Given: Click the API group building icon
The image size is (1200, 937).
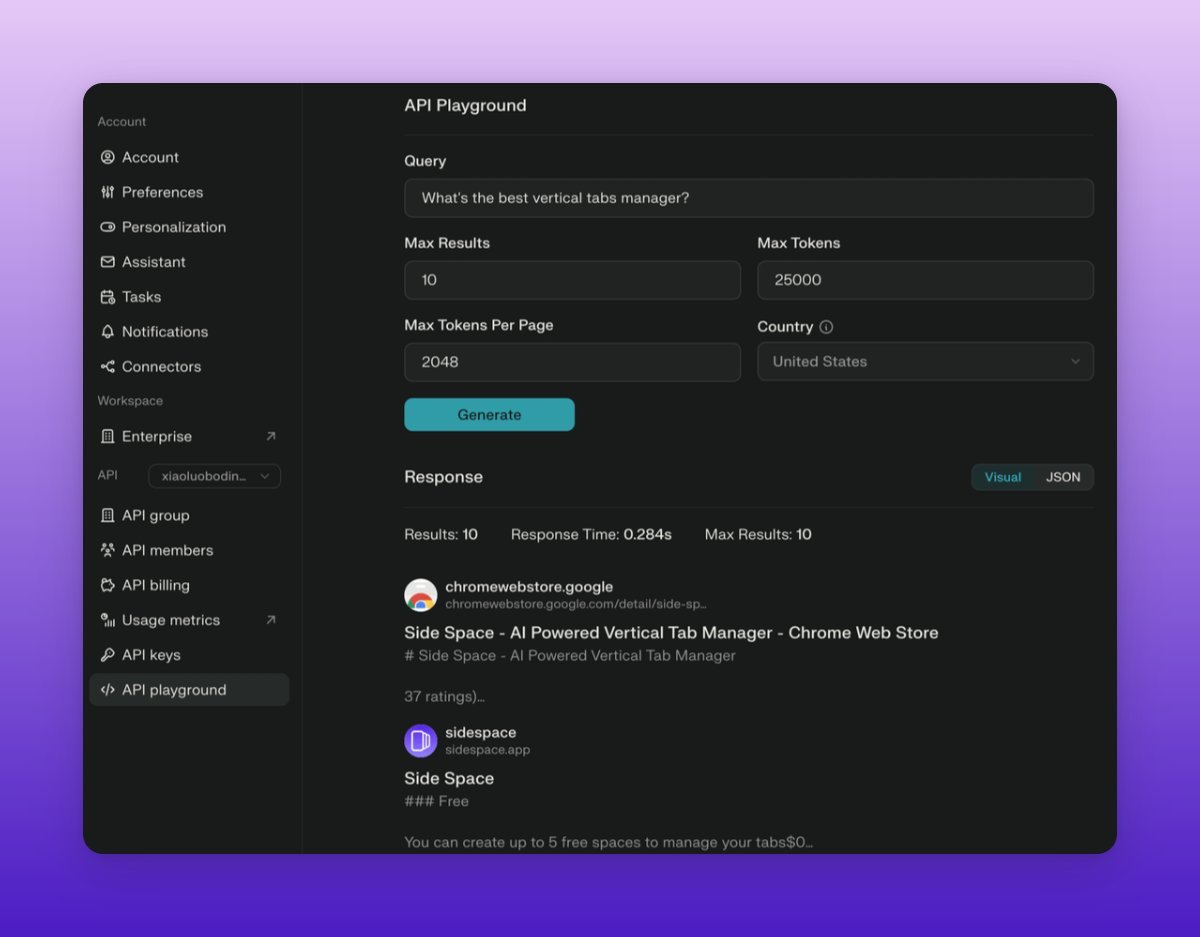Looking at the screenshot, I should click(x=108, y=515).
